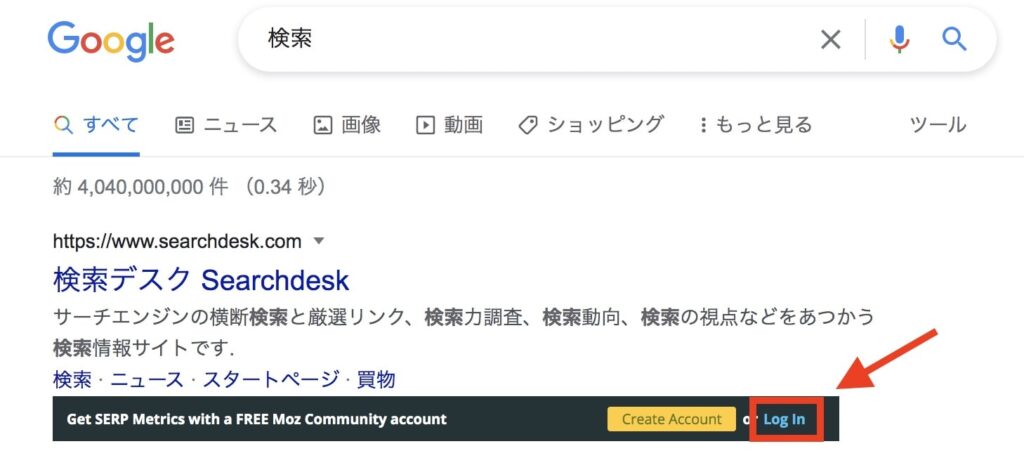This screenshot has width=1024, height=458.
Task: Open the スタートページ sitelink
Action: pos(271,379)
